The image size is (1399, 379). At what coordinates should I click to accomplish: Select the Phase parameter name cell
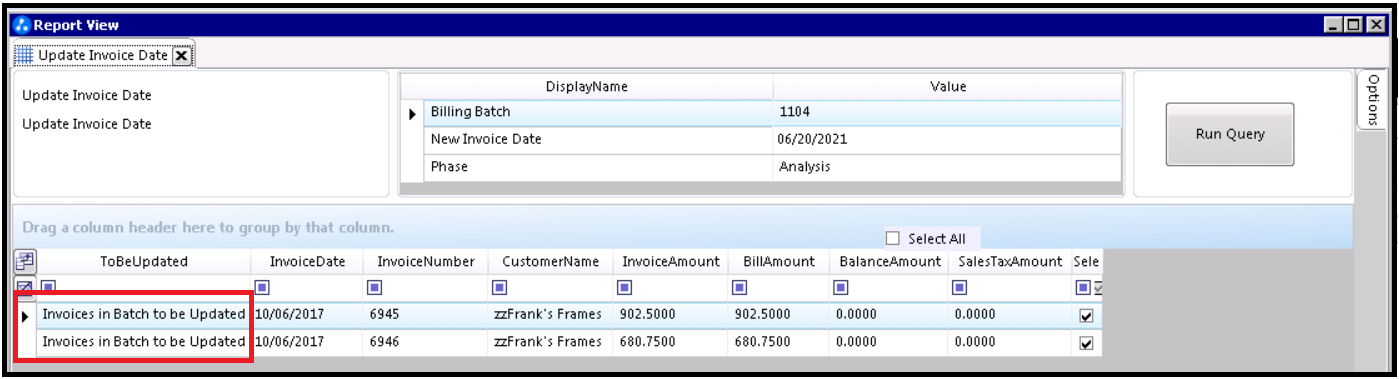point(598,167)
